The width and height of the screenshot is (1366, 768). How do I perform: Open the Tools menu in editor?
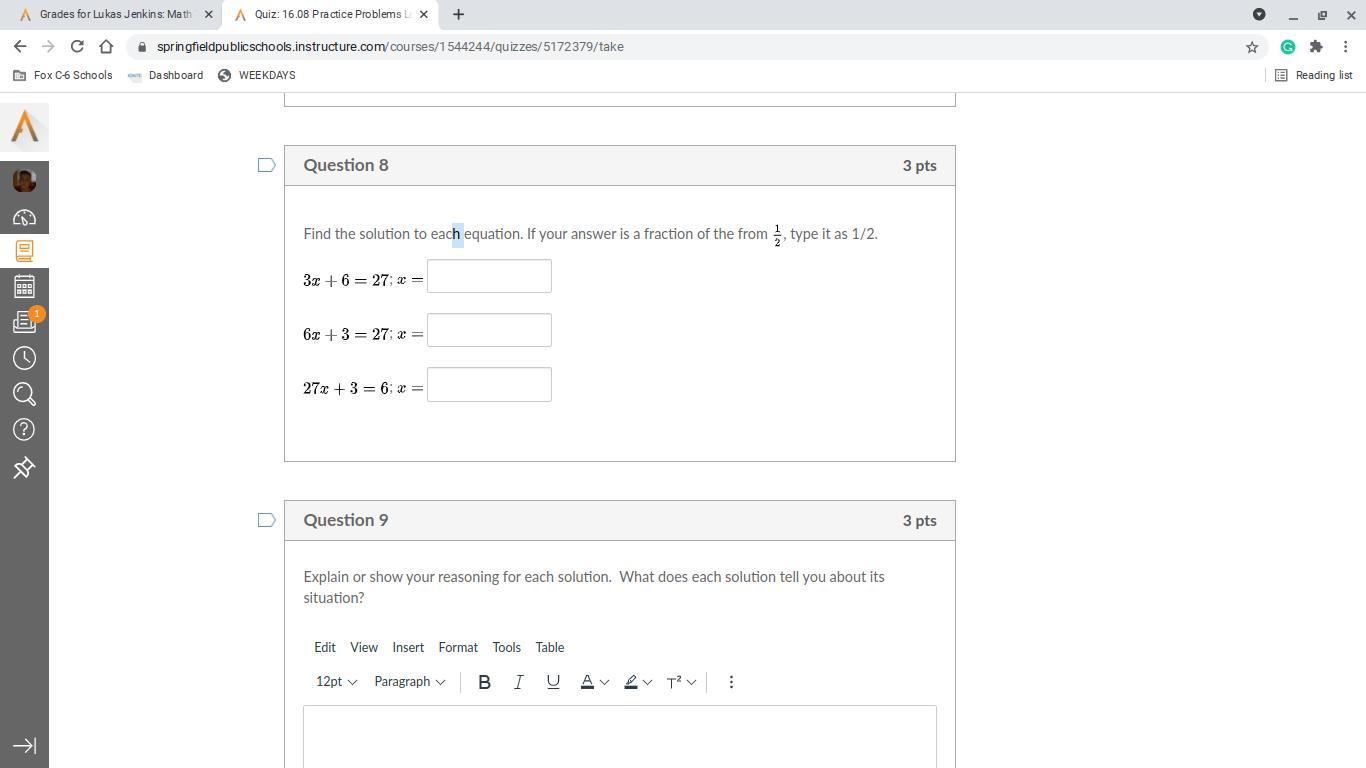pos(506,647)
